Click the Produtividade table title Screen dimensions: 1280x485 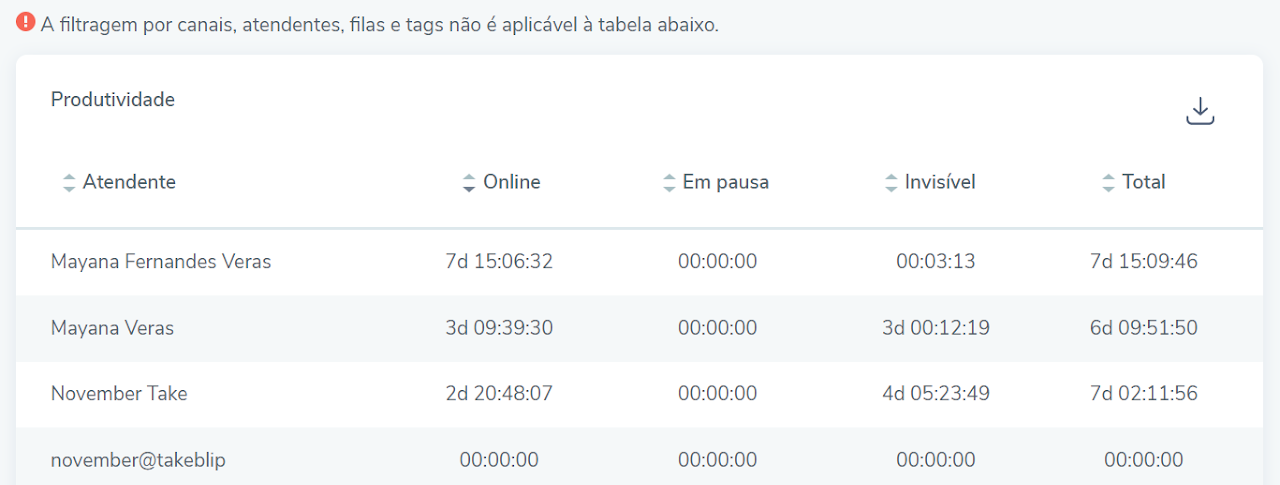tap(113, 100)
